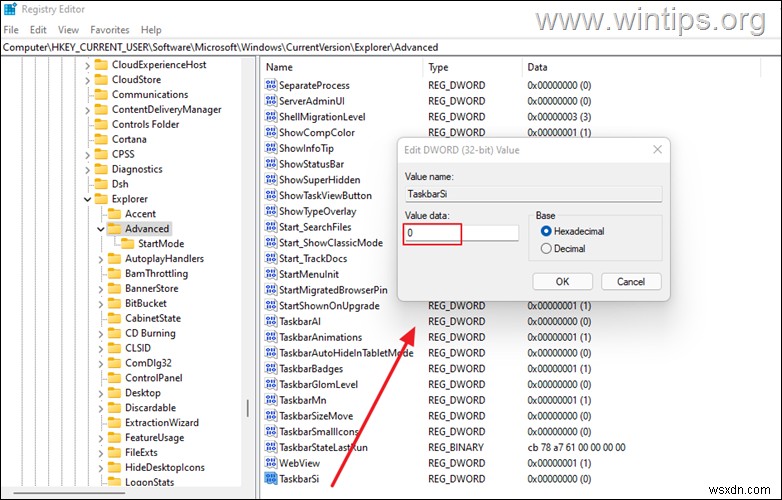The height and width of the screenshot is (500, 782).
Task: Click the TaskbarStateLastRun binary value icon
Action: click(x=271, y=447)
